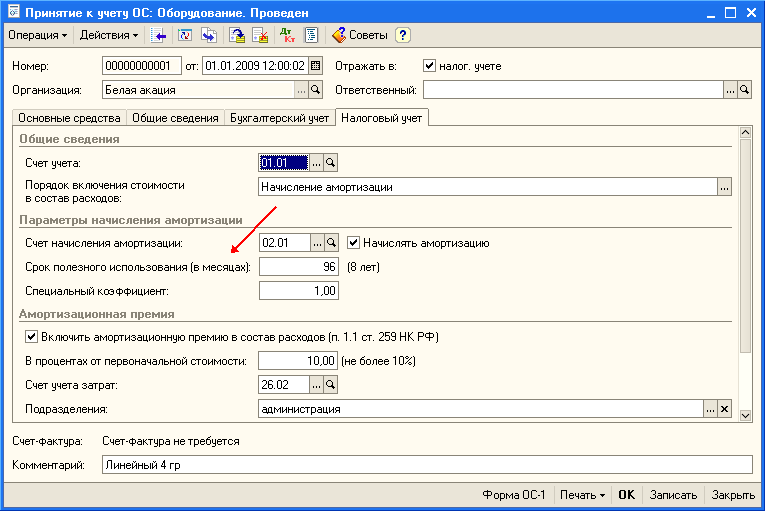765x511 pixels.
Task: Select Налоговый учет tab
Action: (x=382, y=118)
